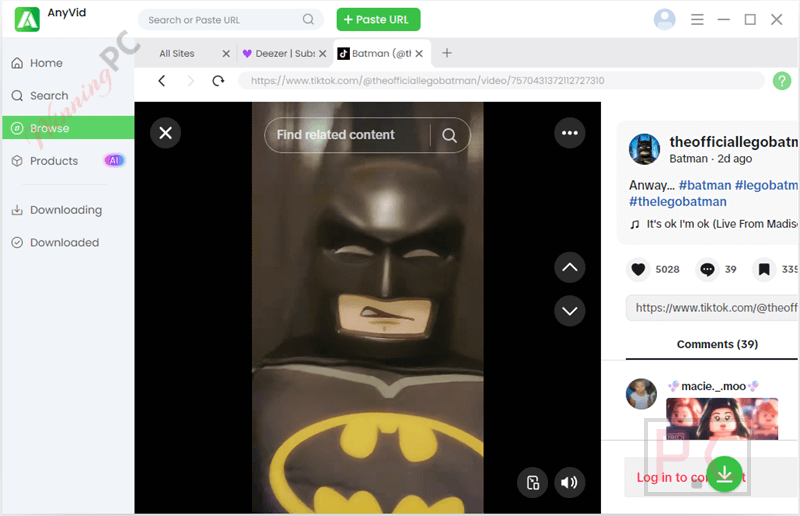Switch to the All Sites tab
This screenshot has width=800, height=516.
tap(177, 53)
